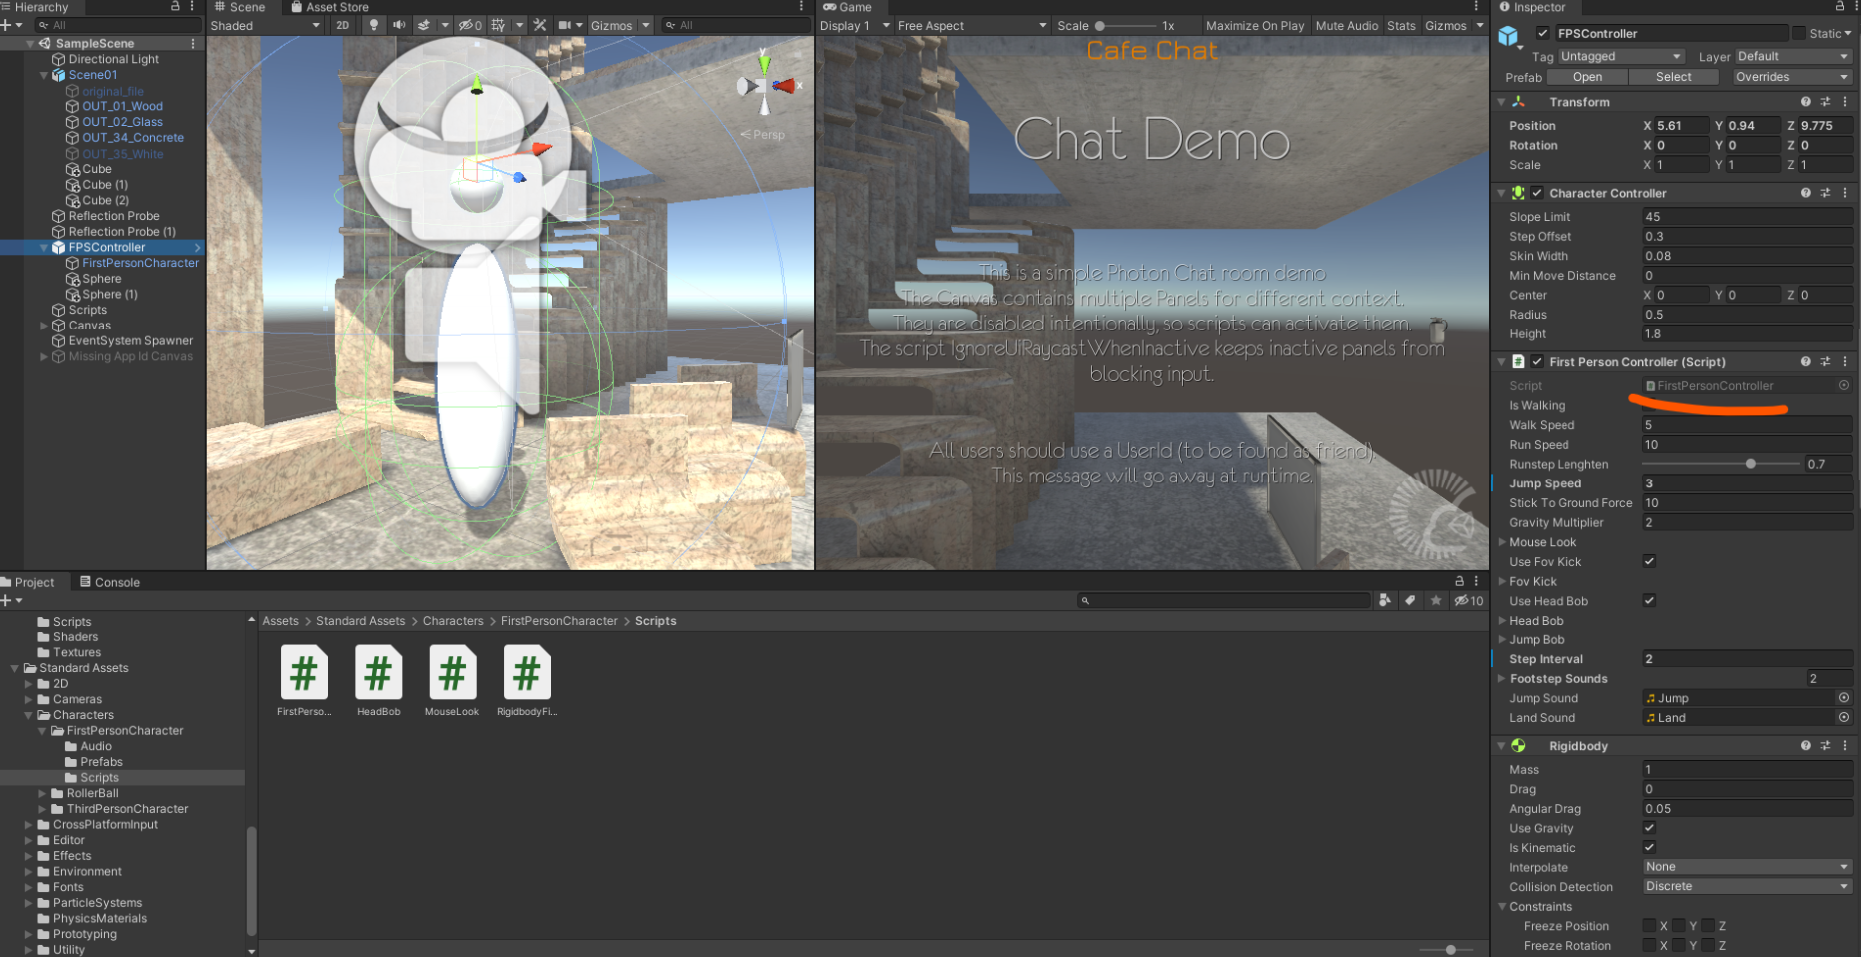Toggle the Static checkbox for FPSController
The height and width of the screenshot is (957, 1861).
tap(1799, 33)
